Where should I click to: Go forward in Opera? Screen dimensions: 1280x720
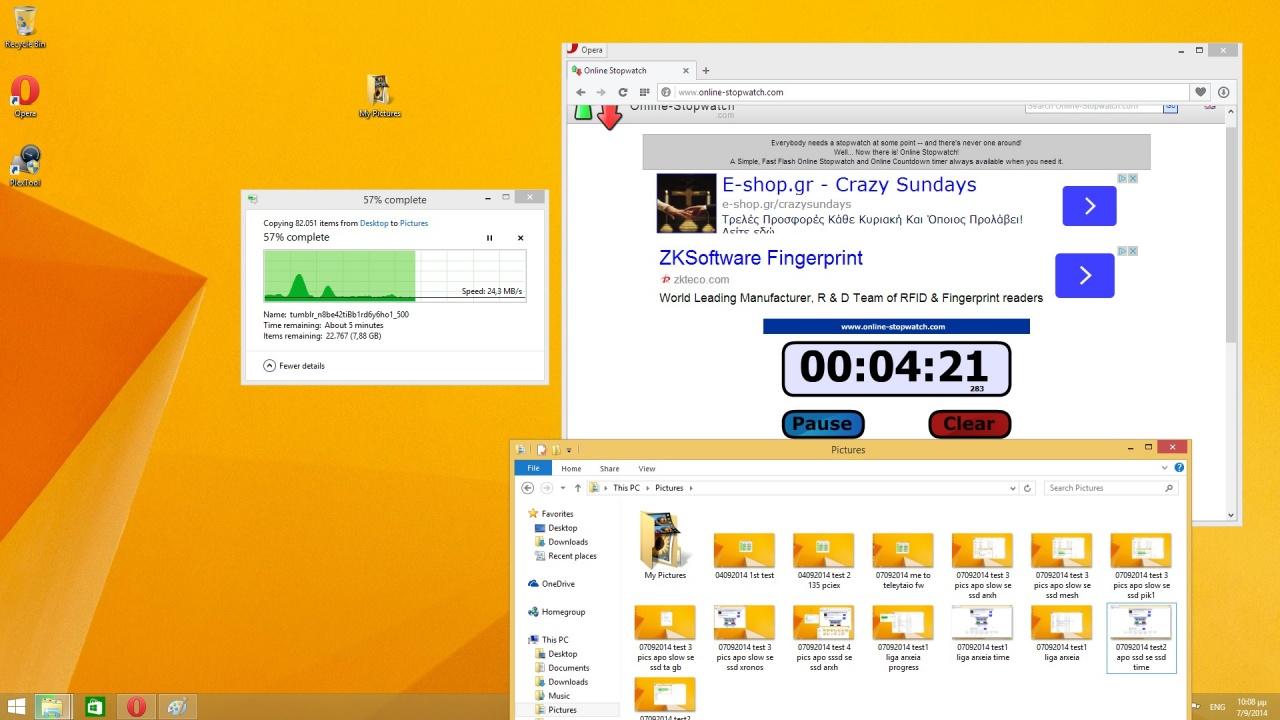pyautogui.click(x=601, y=92)
